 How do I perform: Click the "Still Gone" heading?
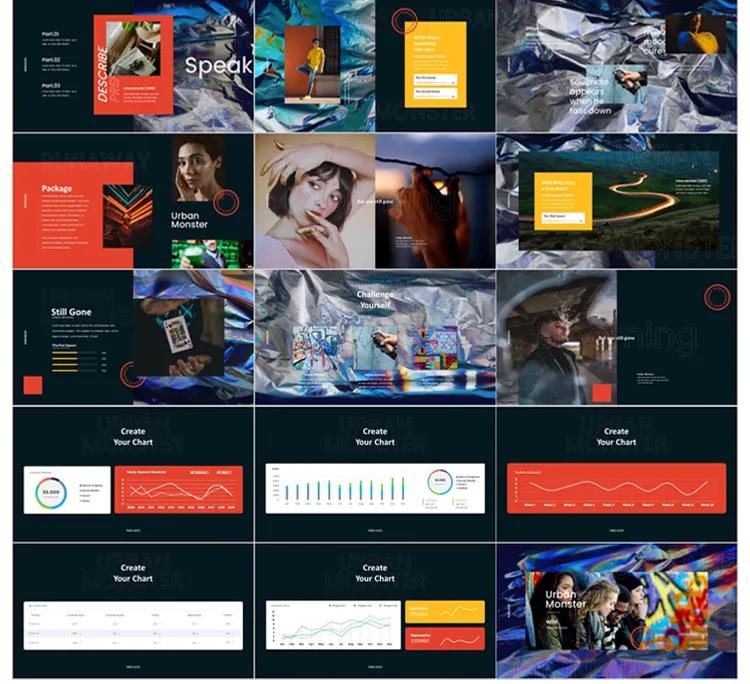pyautogui.click(x=71, y=312)
